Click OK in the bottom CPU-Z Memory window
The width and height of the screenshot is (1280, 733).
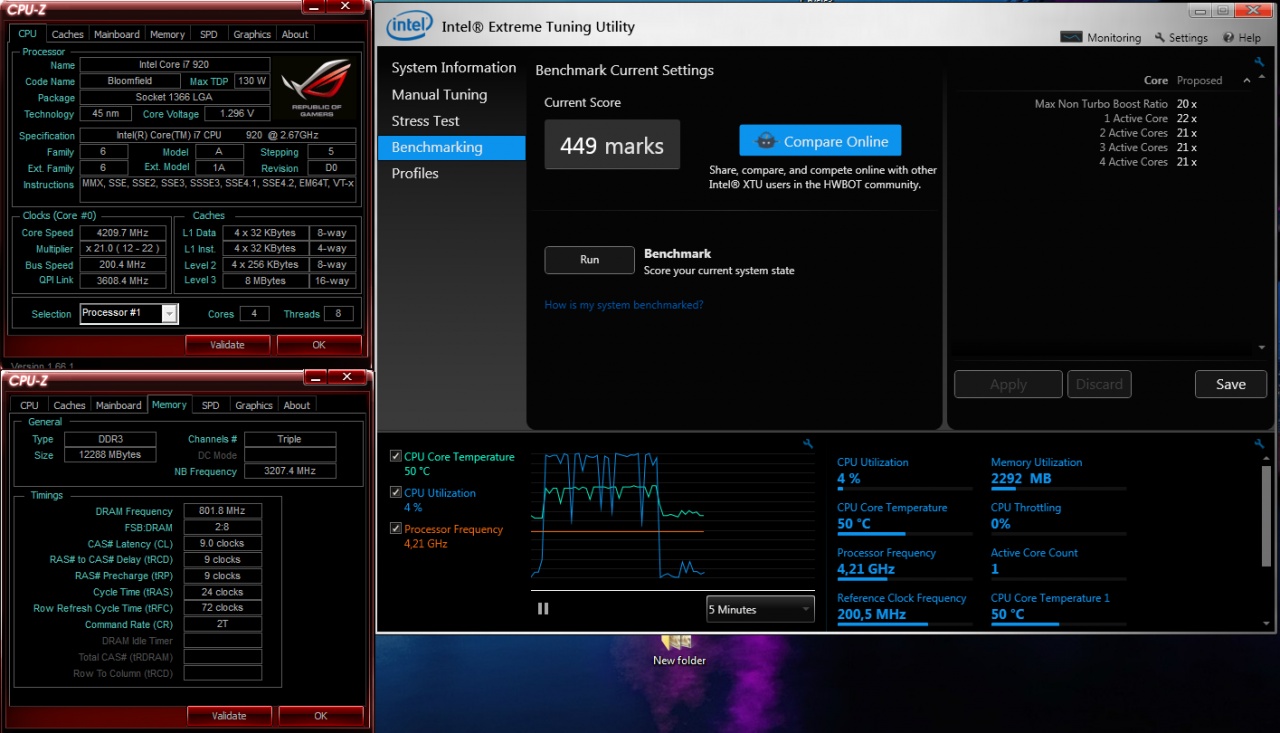(x=321, y=716)
